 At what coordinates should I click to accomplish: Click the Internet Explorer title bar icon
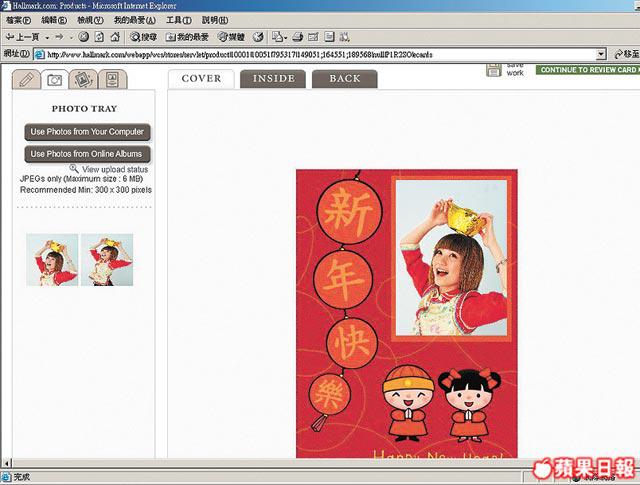6,6
